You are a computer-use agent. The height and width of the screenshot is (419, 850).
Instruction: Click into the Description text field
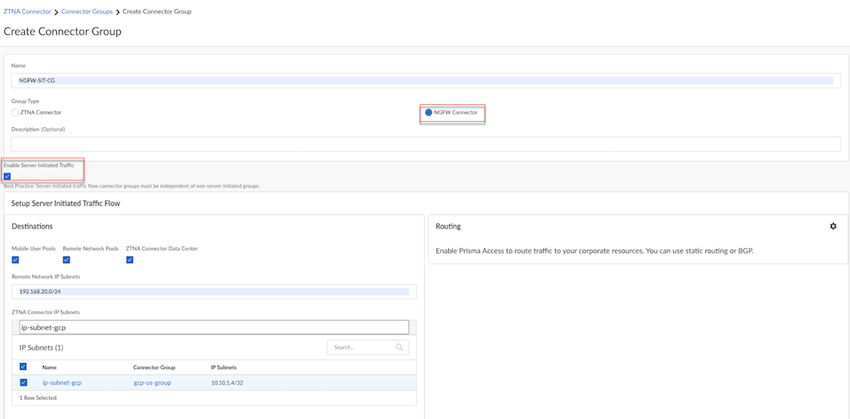tap(425, 144)
